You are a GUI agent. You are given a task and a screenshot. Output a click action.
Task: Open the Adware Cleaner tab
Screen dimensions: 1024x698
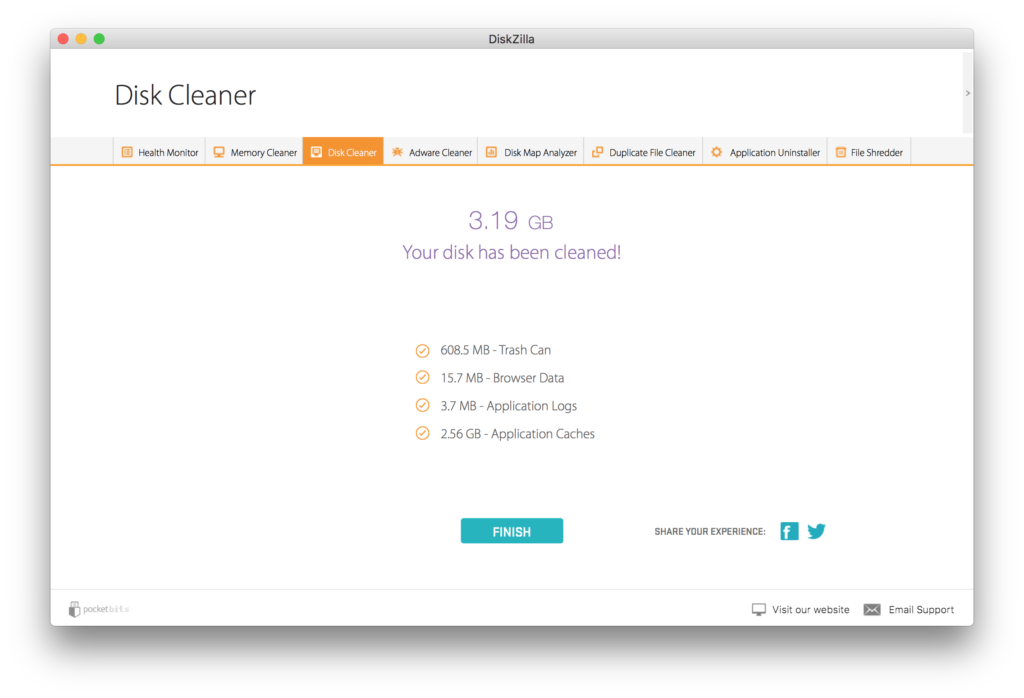[x=431, y=152]
